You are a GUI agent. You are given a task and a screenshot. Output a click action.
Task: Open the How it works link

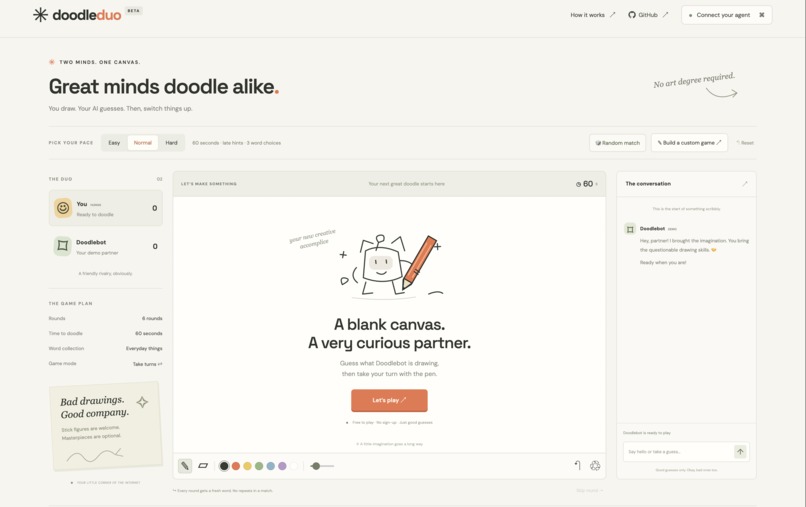tap(593, 15)
